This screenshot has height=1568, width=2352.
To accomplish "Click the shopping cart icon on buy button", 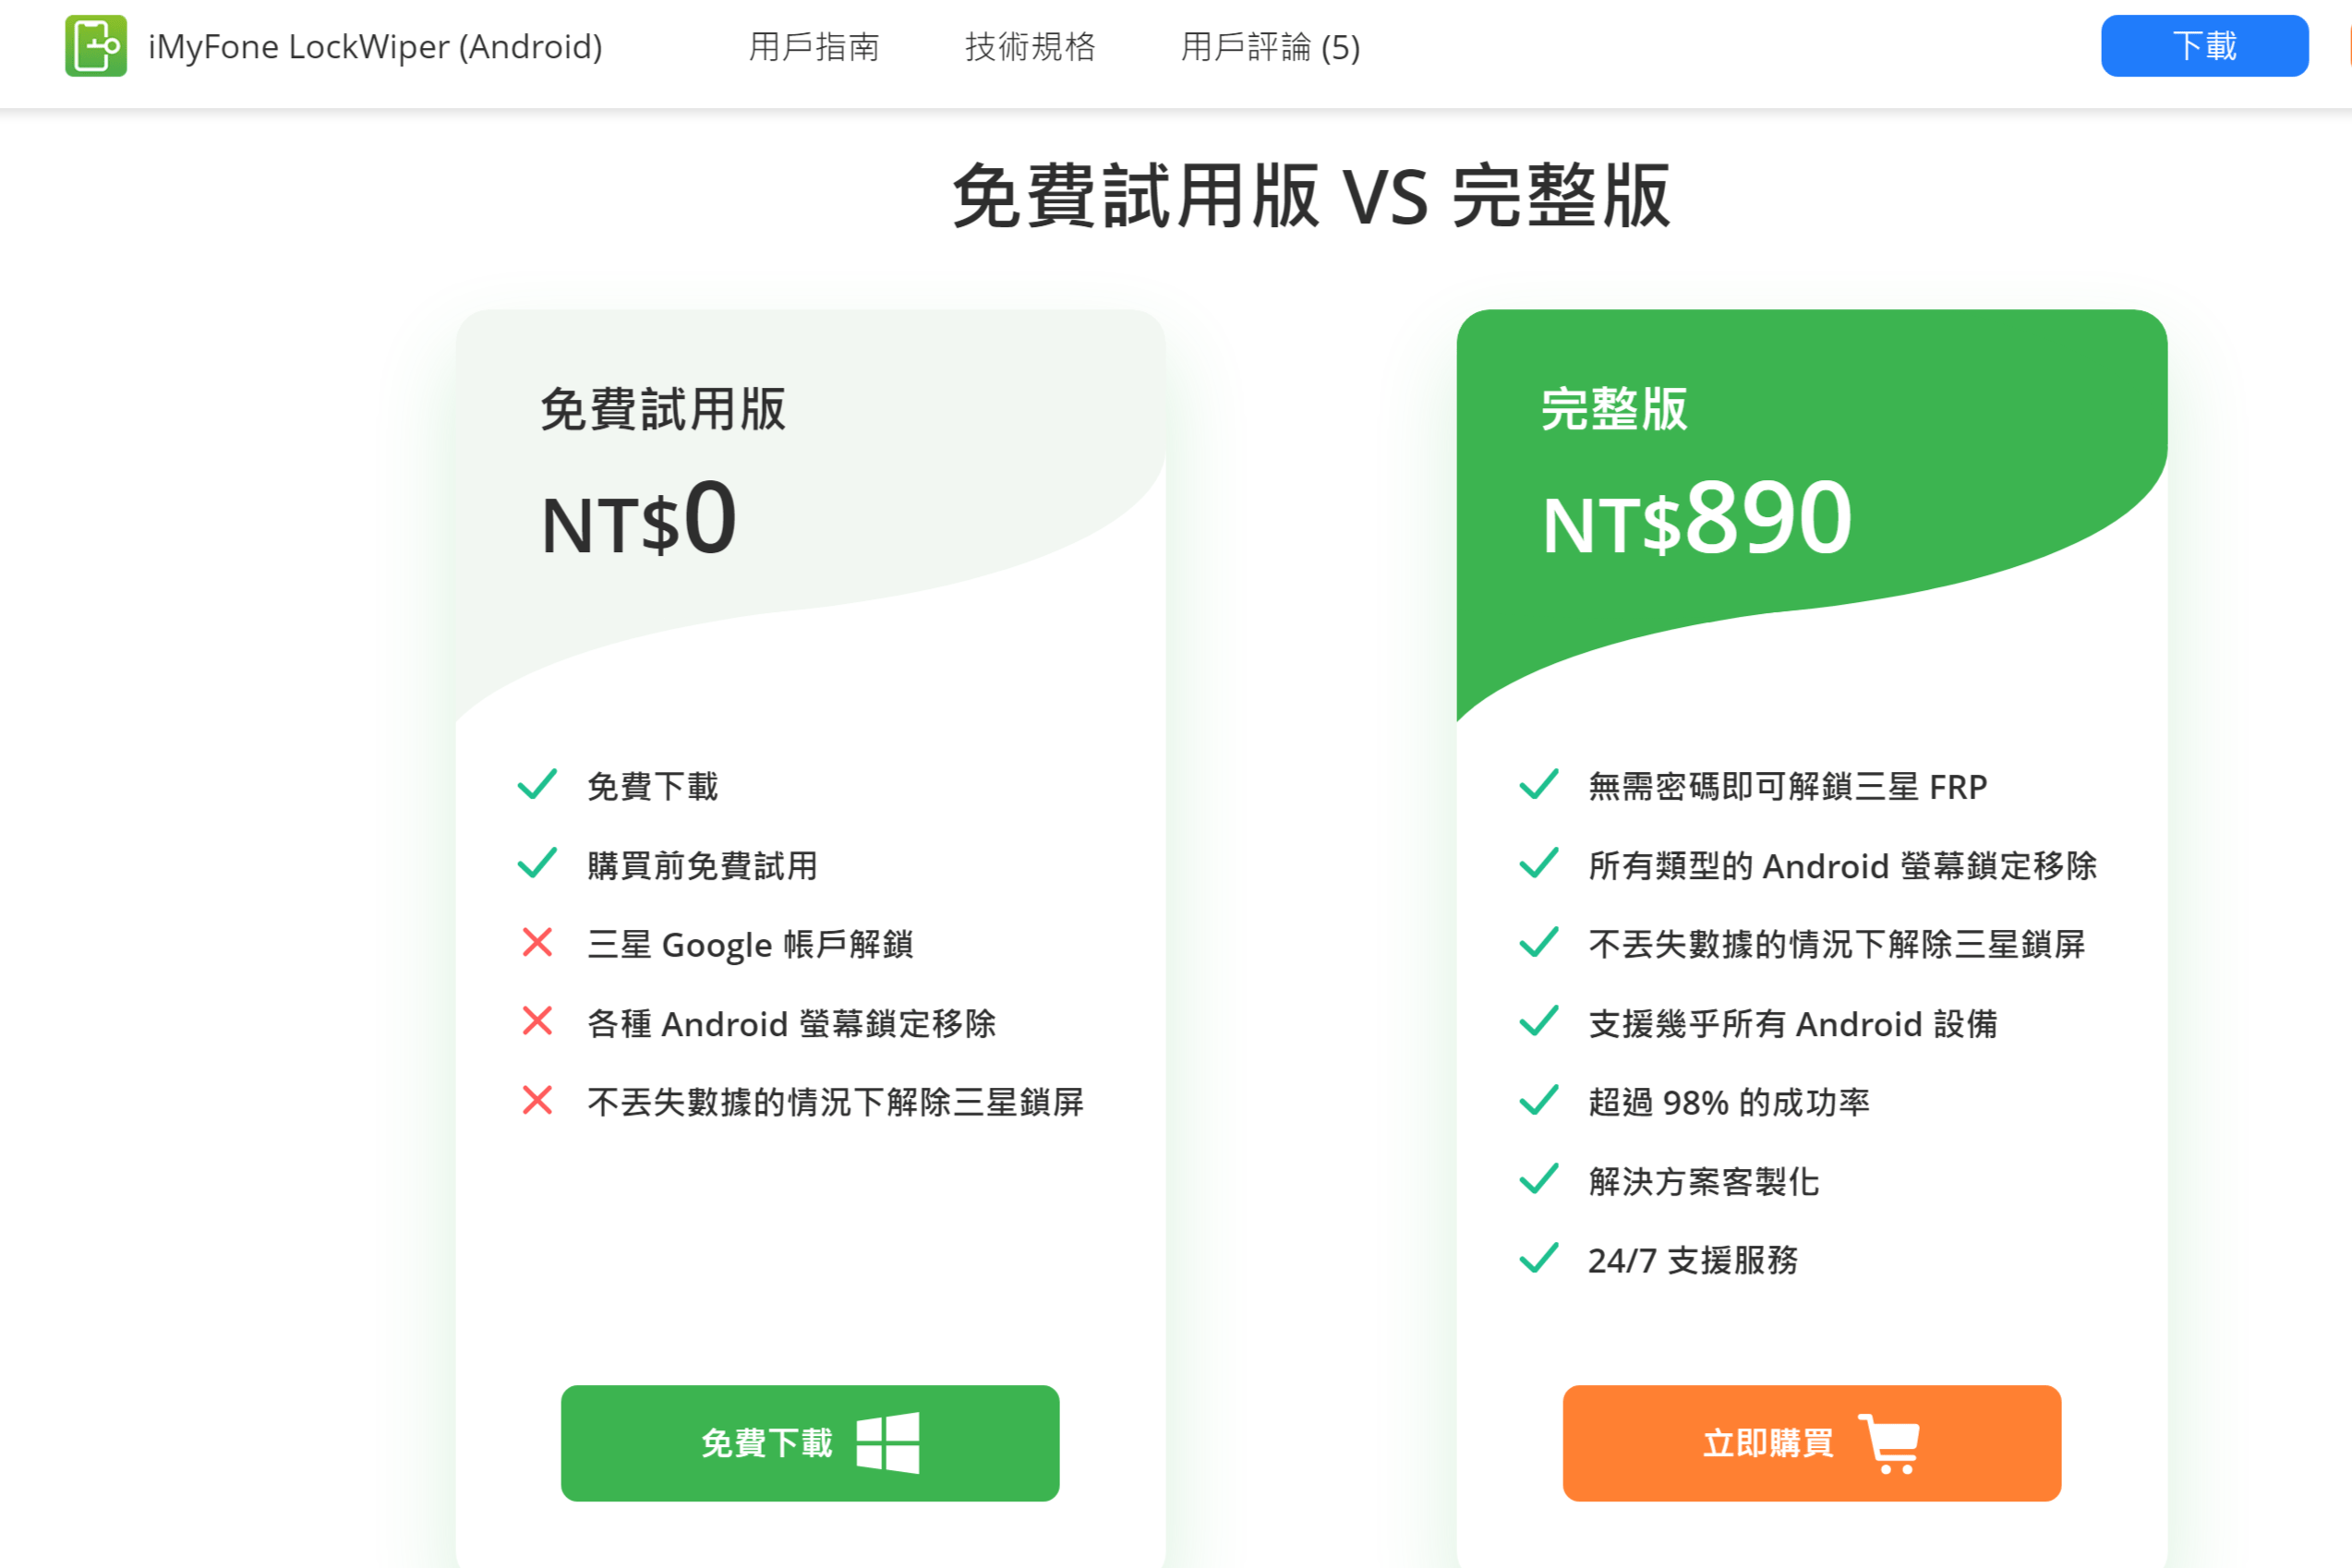I will point(1888,1442).
